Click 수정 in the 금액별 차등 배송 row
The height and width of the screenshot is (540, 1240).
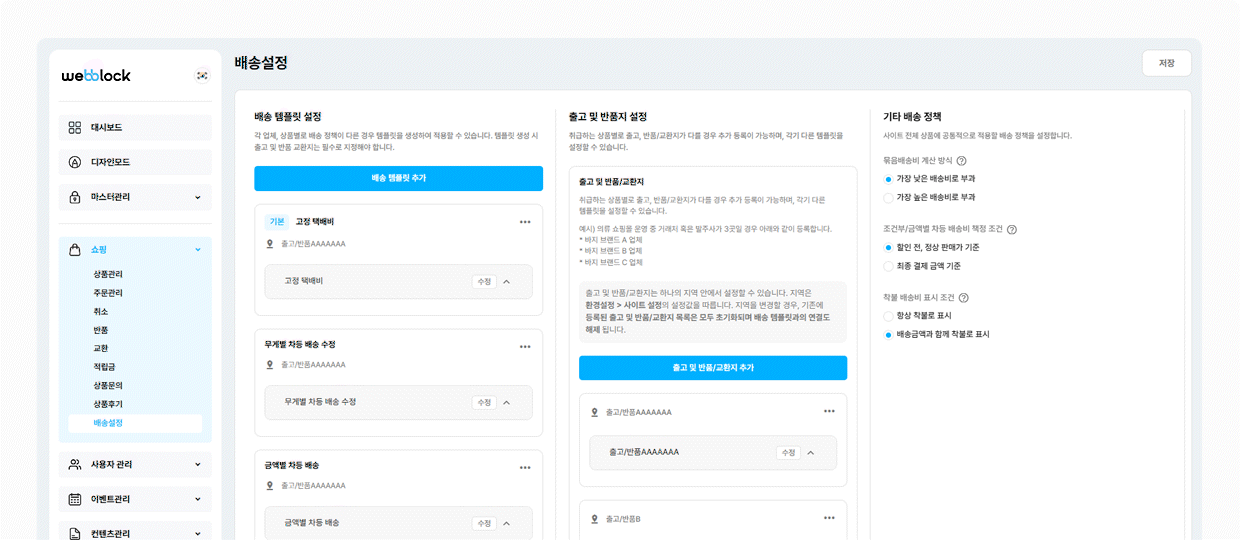tap(484, 523)
